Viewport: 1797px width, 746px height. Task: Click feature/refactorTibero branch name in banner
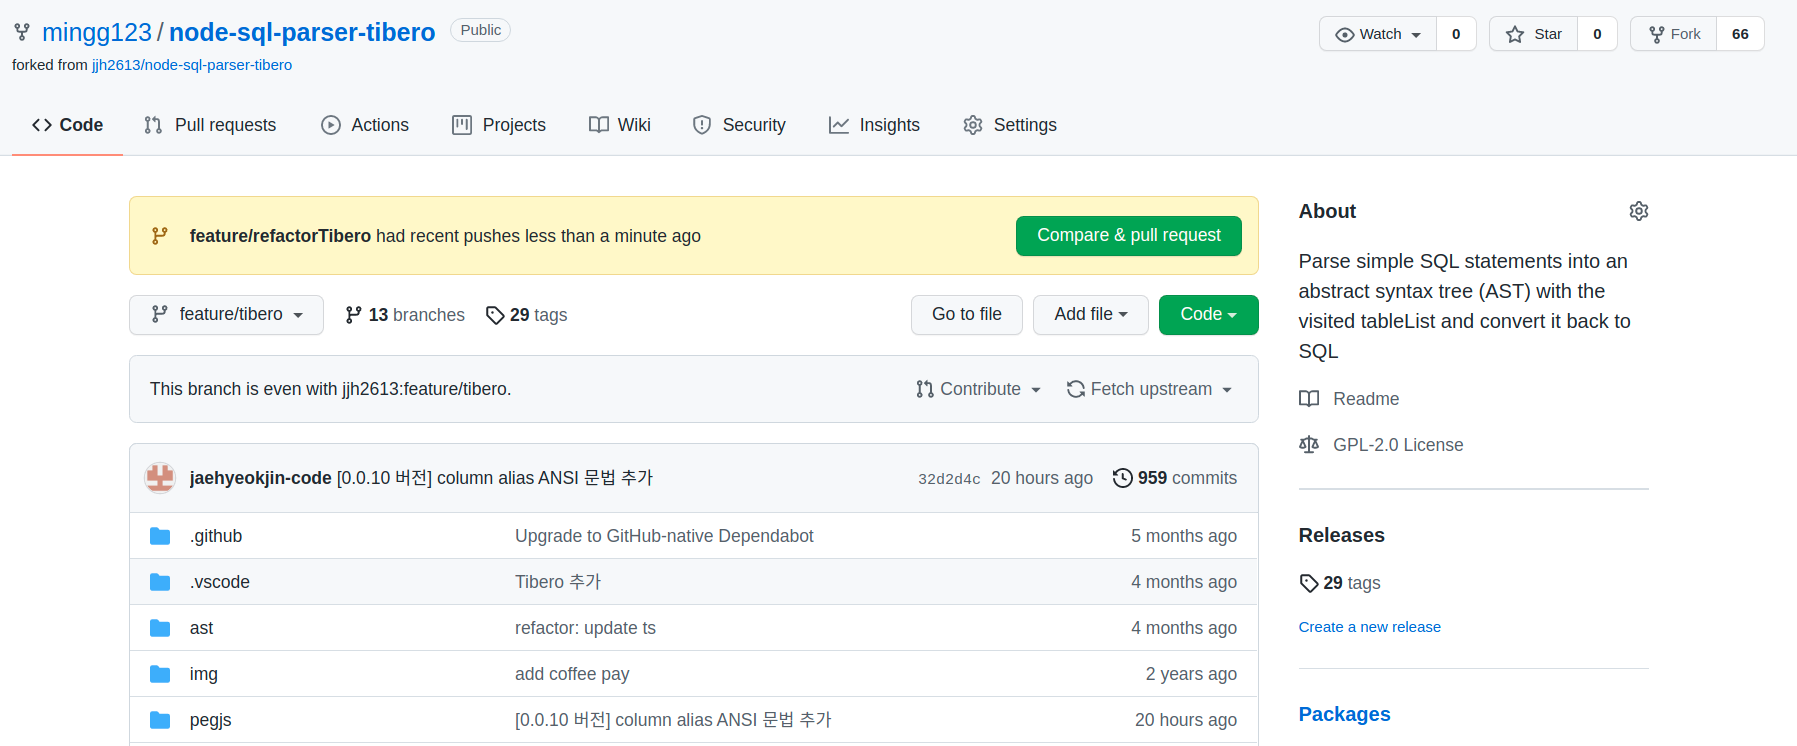coord(280,236)
